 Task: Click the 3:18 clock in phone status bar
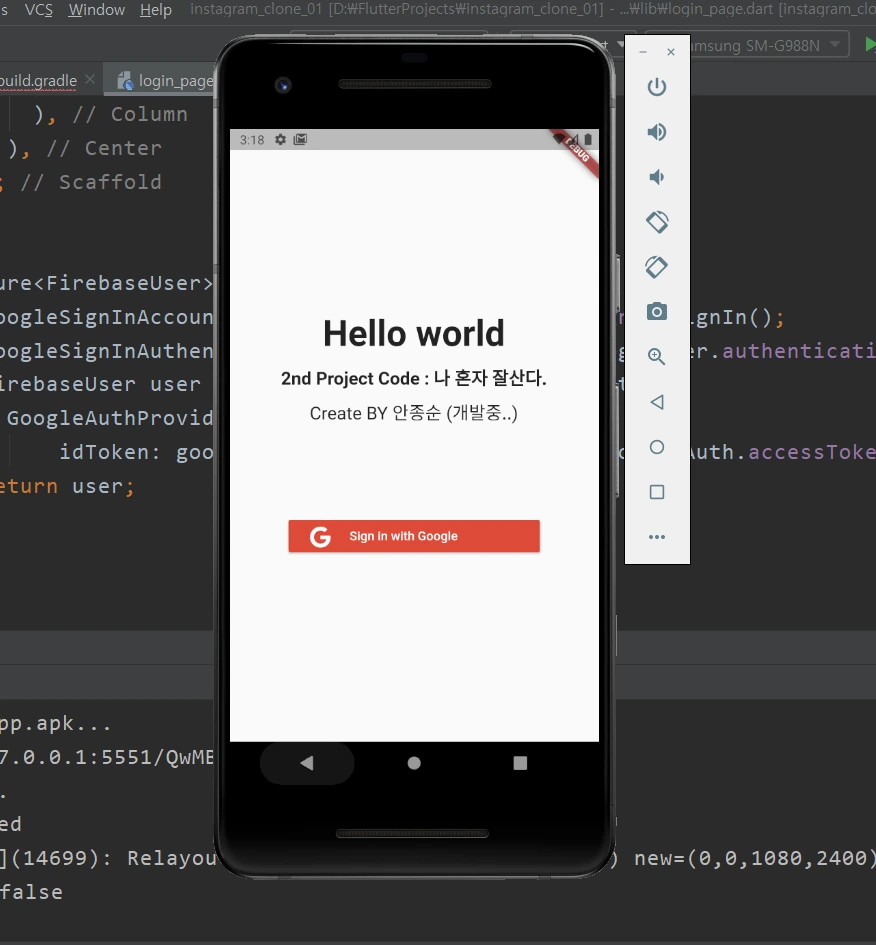coord(252,140)
